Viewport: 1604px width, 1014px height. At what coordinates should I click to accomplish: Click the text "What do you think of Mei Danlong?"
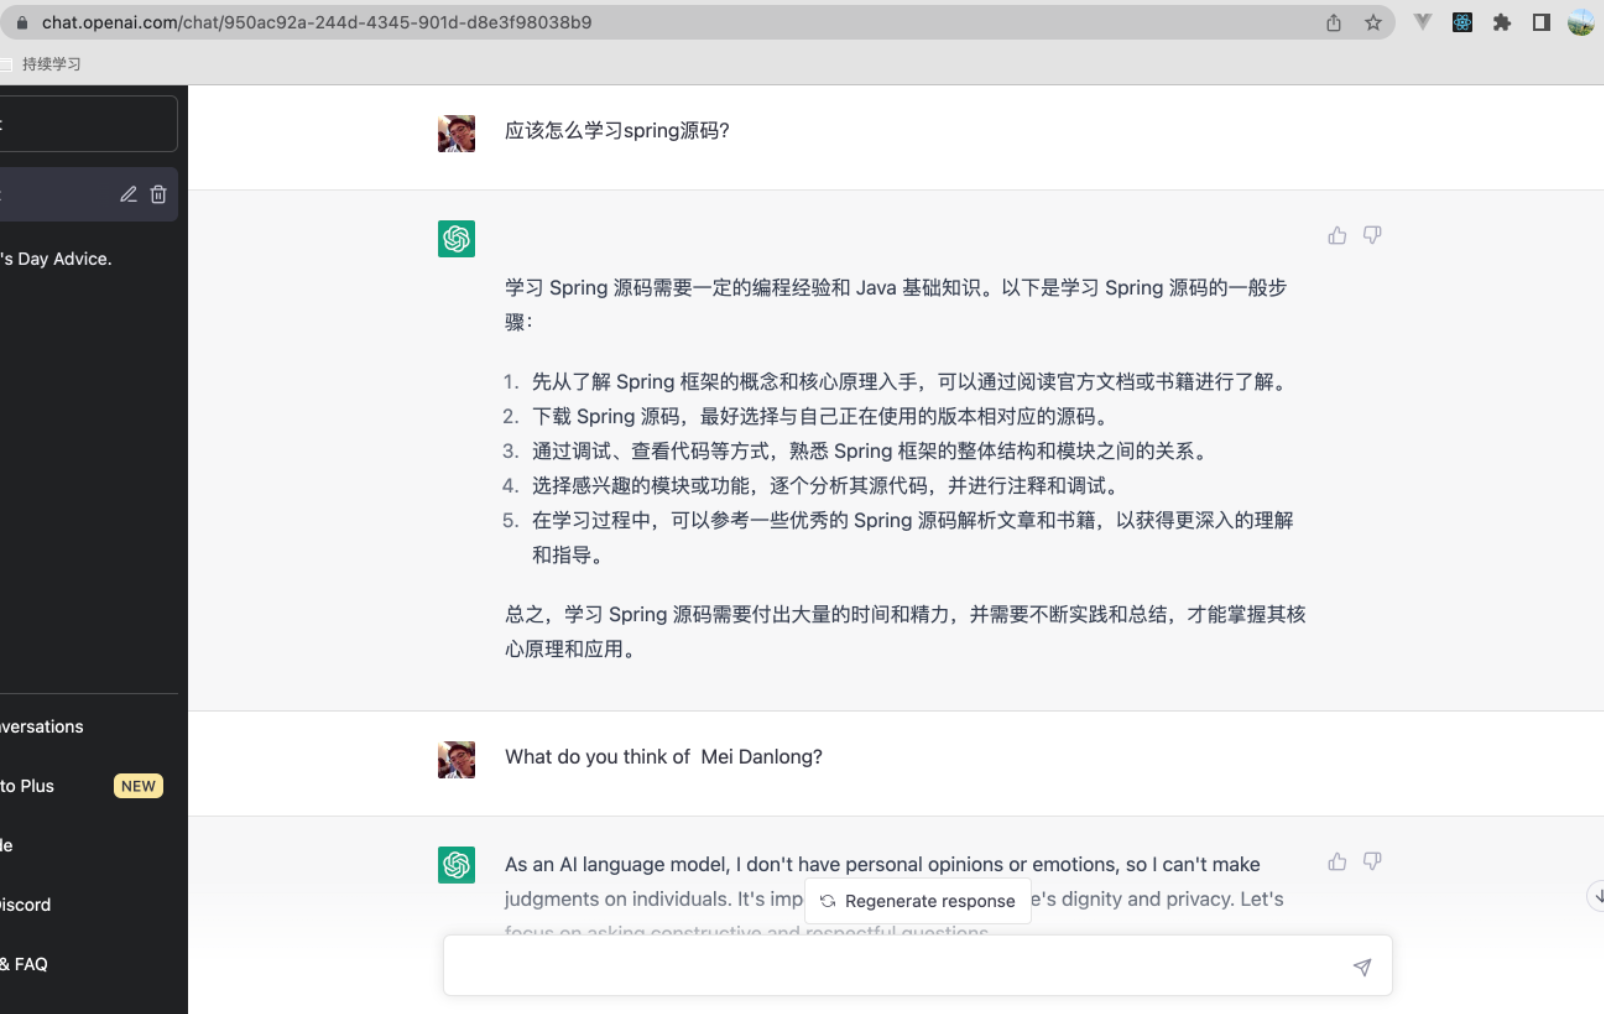tap(663, 757)
